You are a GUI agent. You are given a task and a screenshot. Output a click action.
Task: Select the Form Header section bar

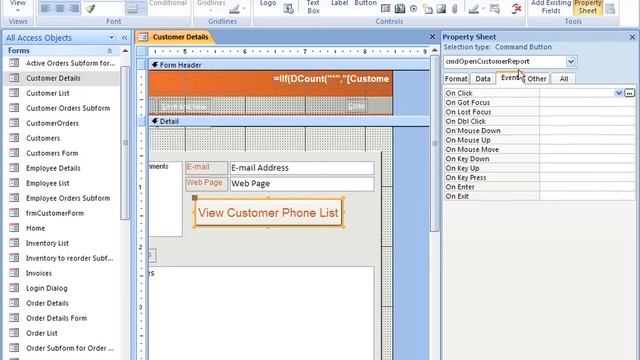(x=289, y=65)
